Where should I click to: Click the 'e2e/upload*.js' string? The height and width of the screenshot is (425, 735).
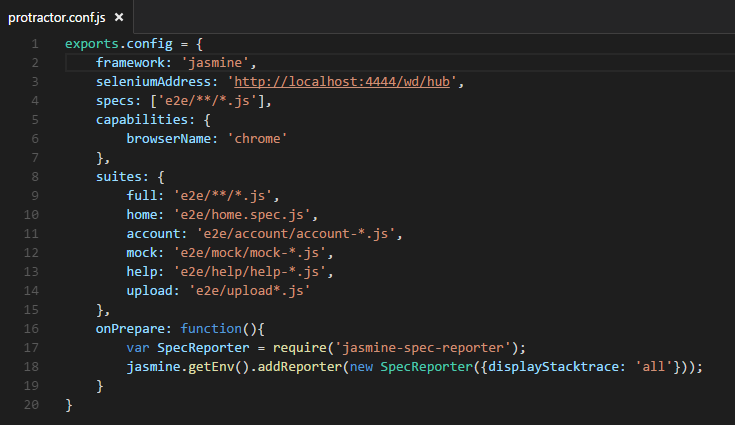[249, 291]
